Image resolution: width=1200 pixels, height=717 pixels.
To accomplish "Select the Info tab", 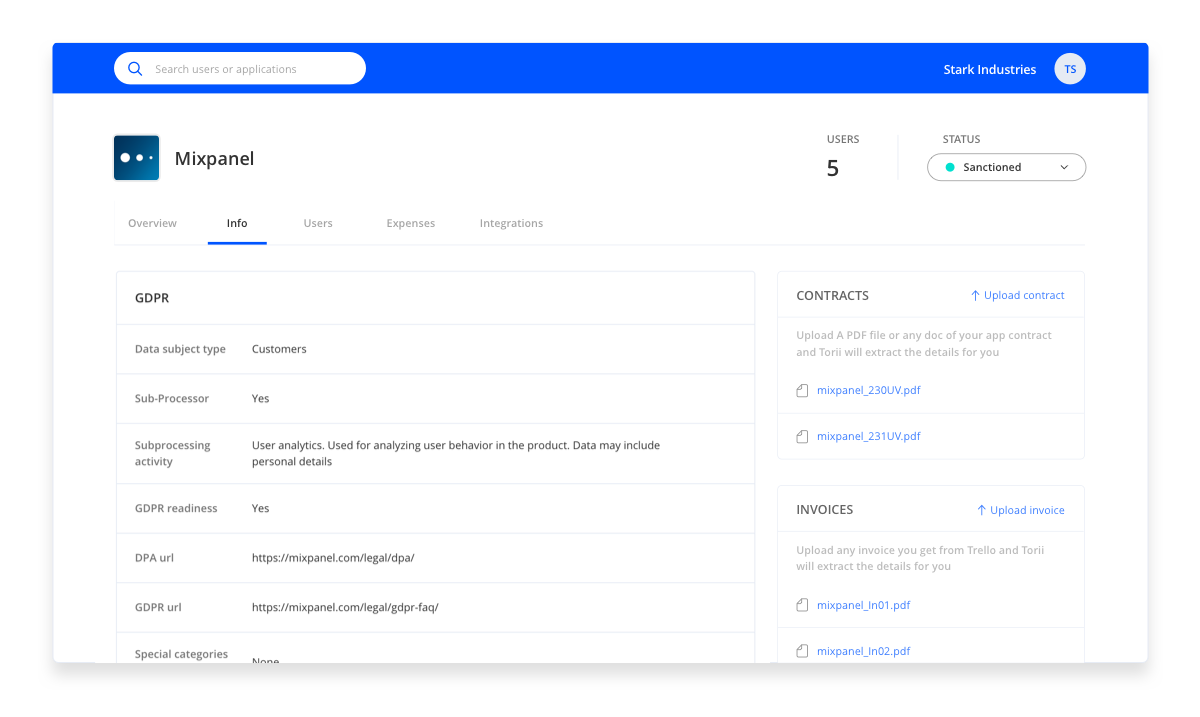I will click(237, 223).
